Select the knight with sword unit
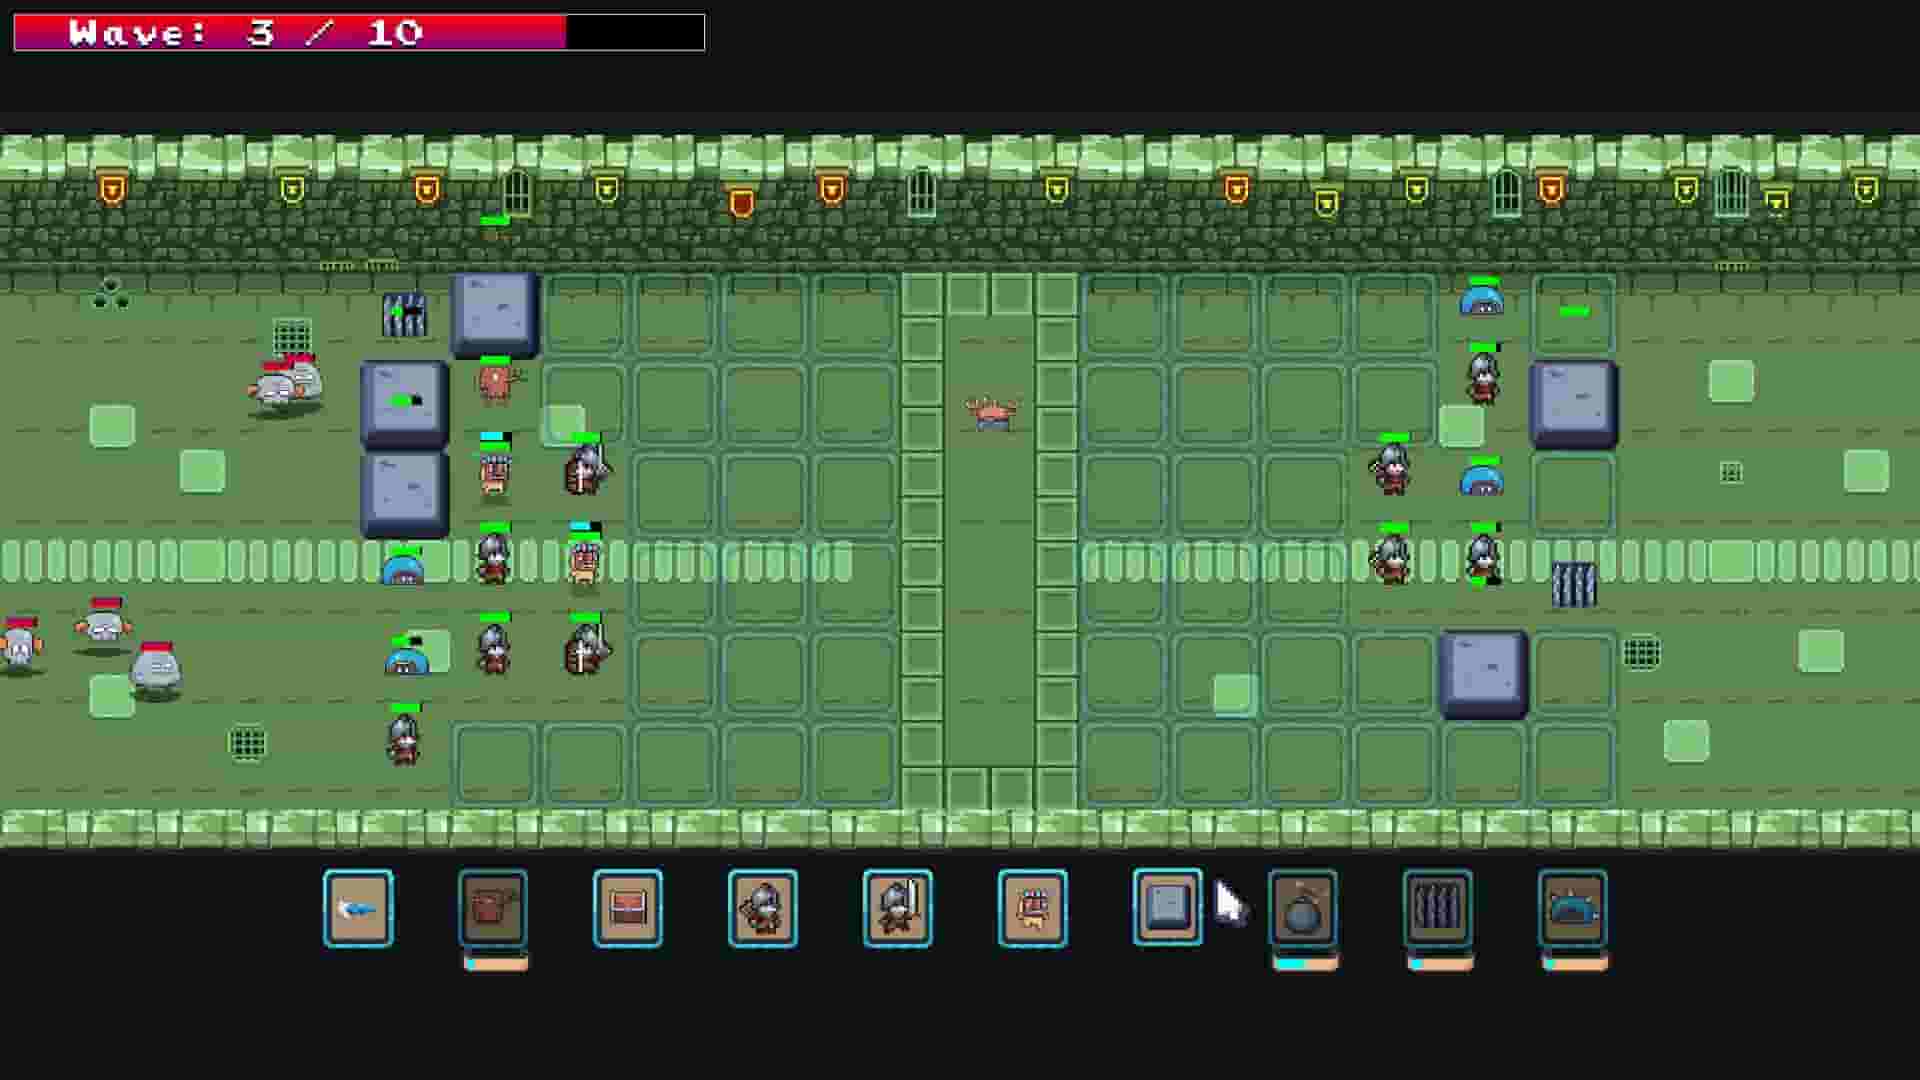Viewport: 1920px width, 1080px height. click(x=896, y=907)
